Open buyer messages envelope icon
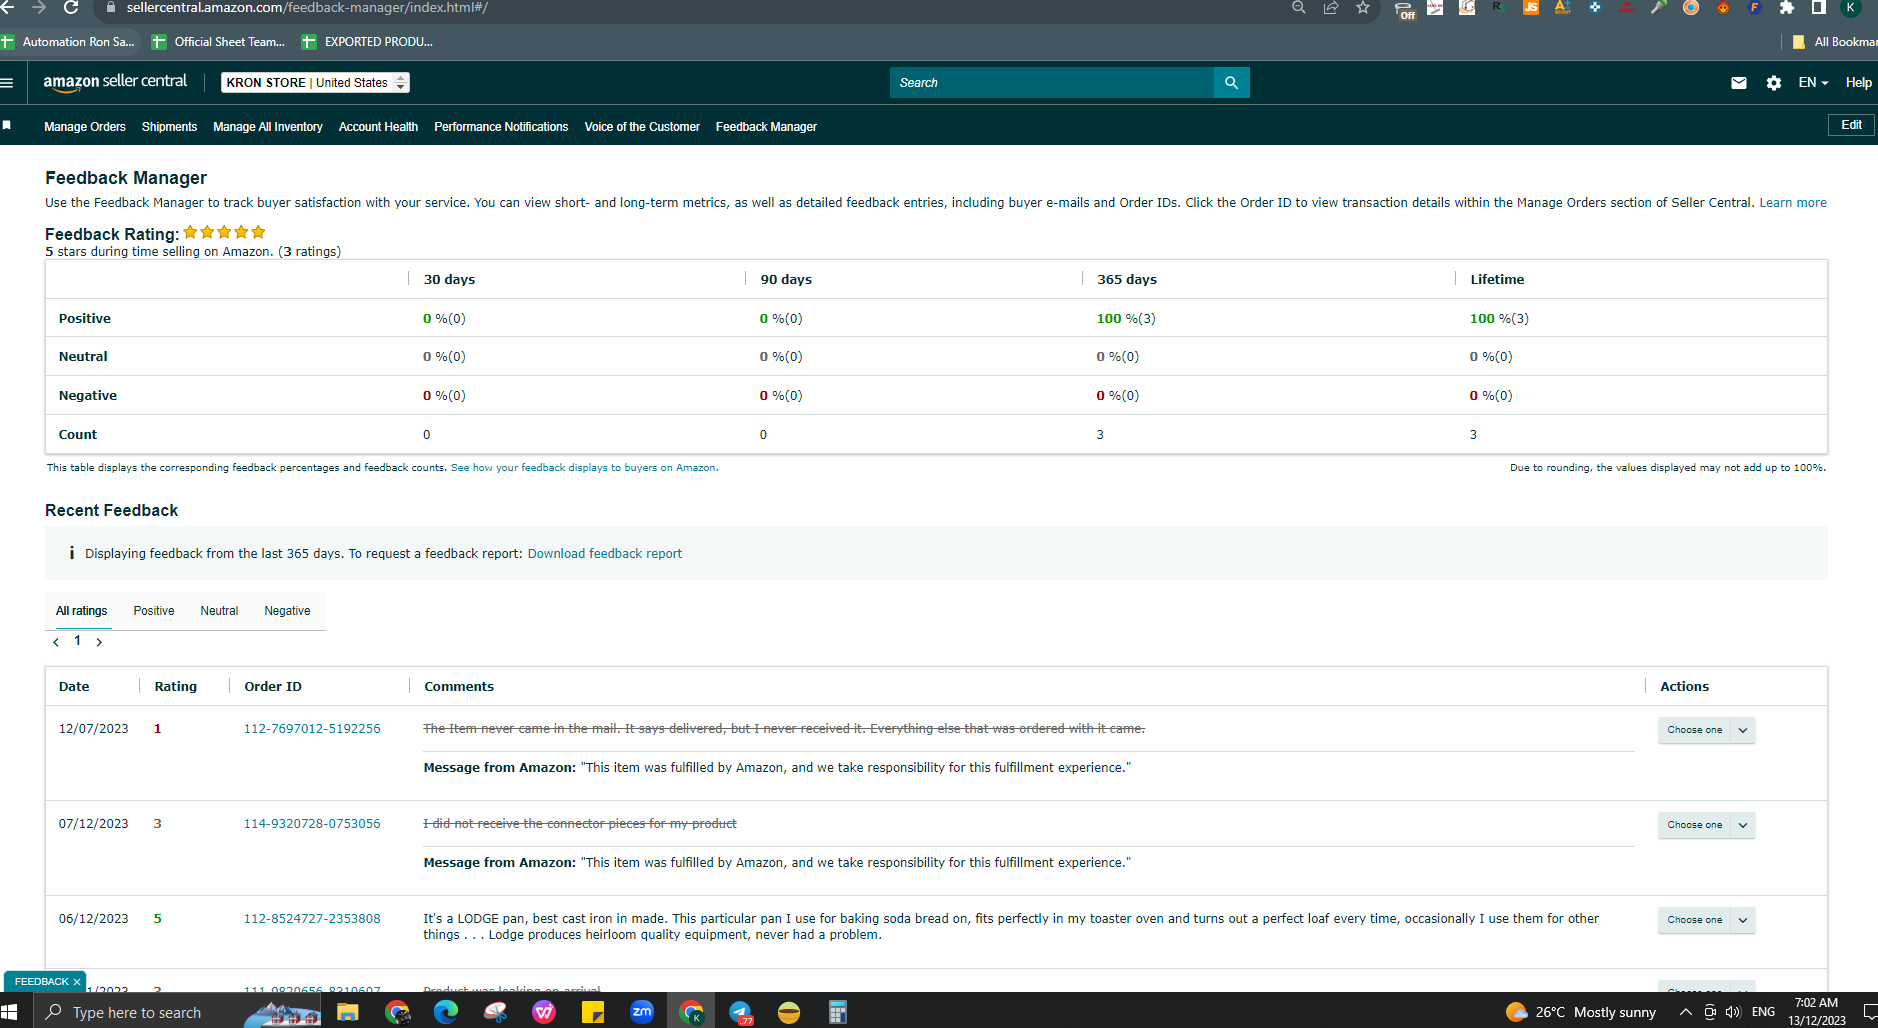1878x1028 pixels. point(1739,83)
